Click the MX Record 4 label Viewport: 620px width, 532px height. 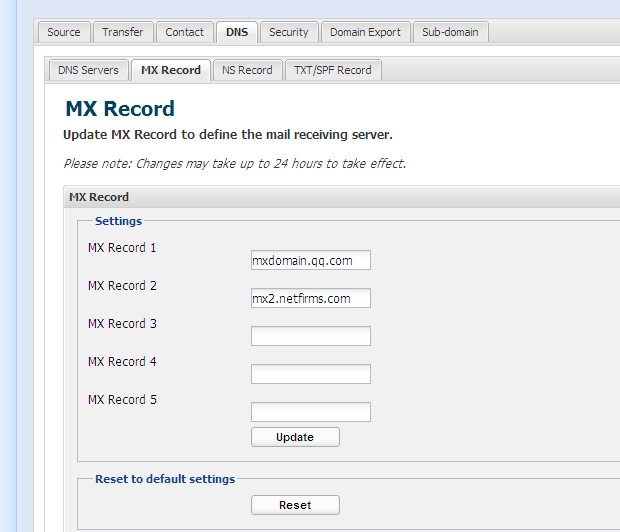(122, 362)
